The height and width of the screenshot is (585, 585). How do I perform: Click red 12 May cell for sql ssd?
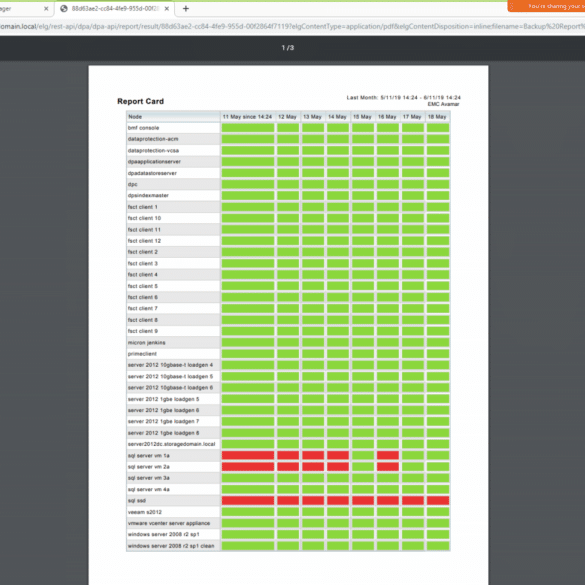coord(288,500)
